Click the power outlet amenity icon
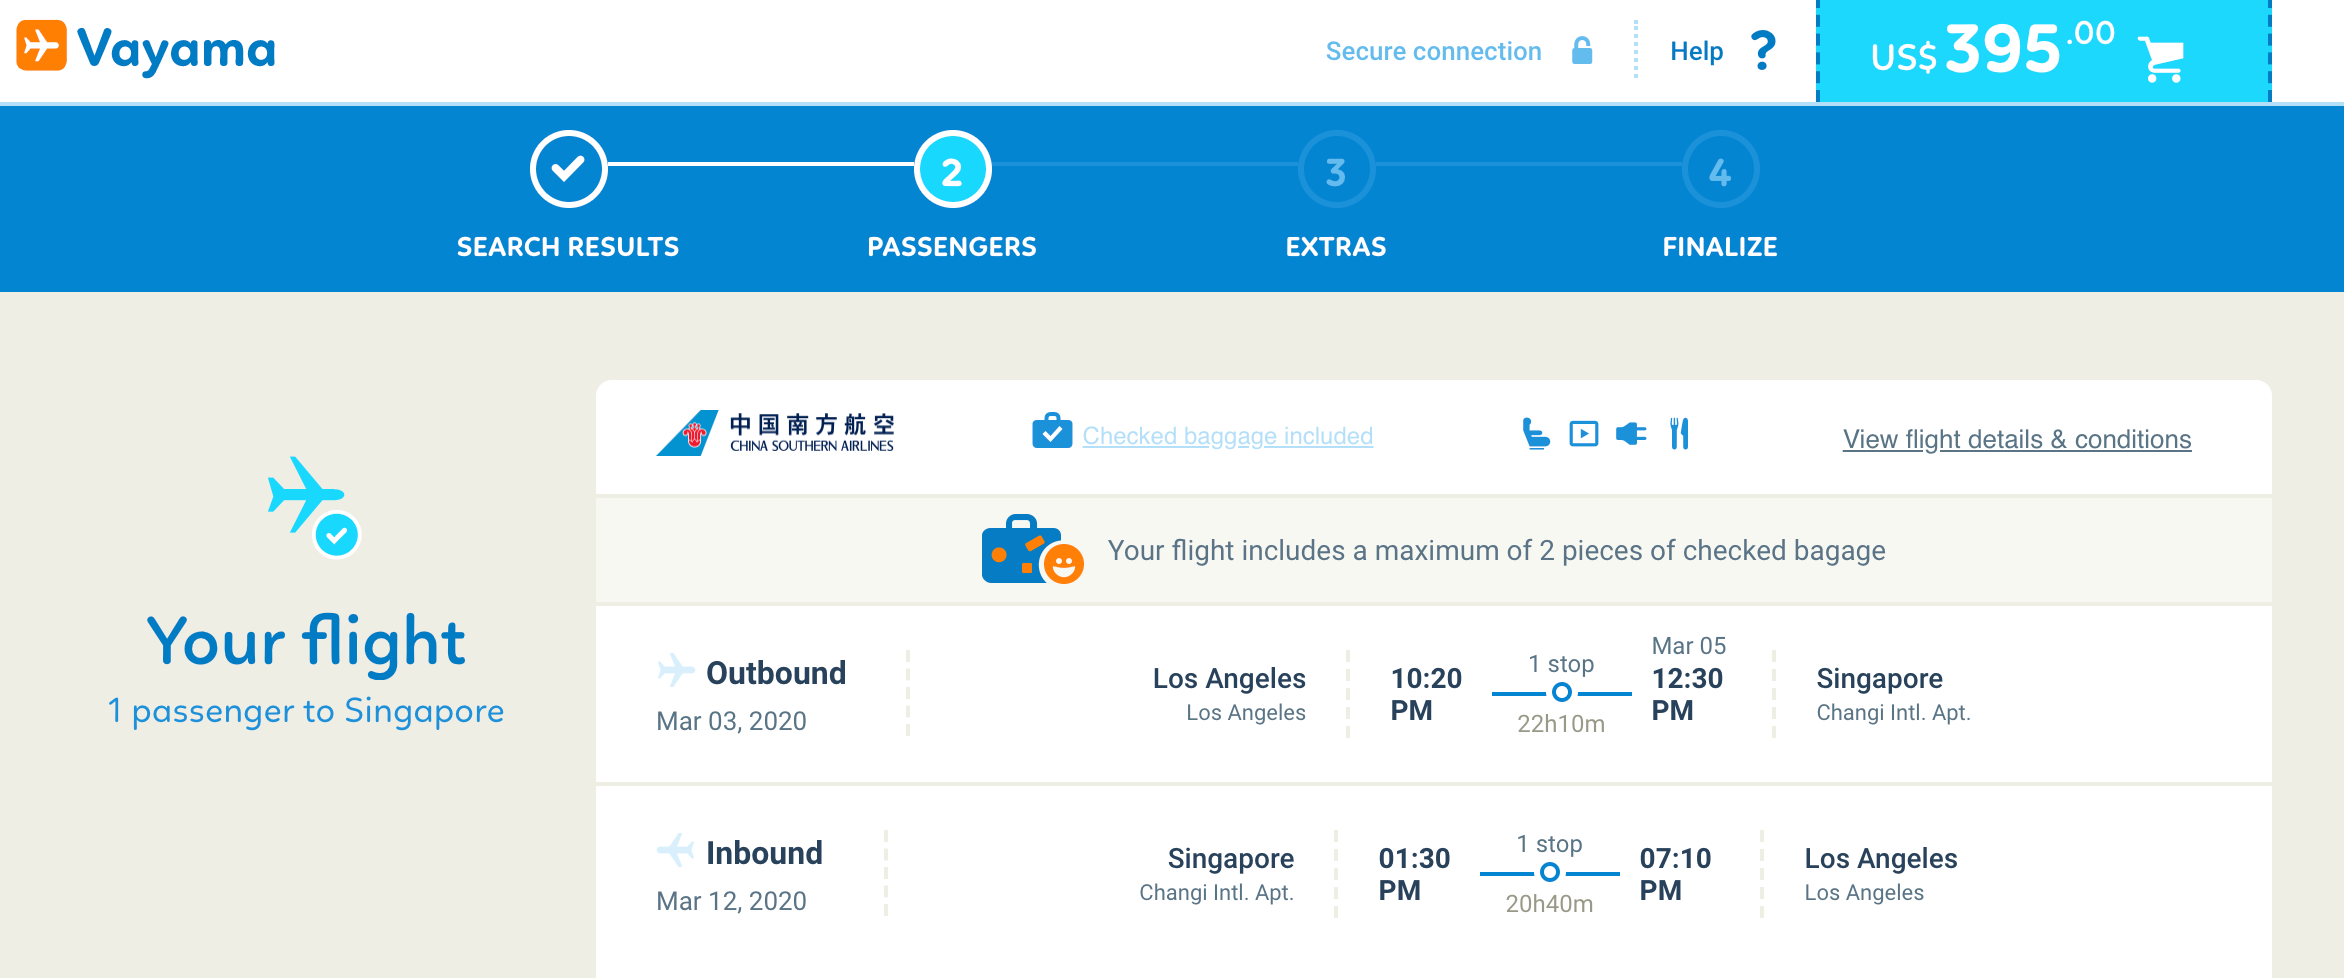This screenshot has width=2344, height=978. pos(1631,434)
